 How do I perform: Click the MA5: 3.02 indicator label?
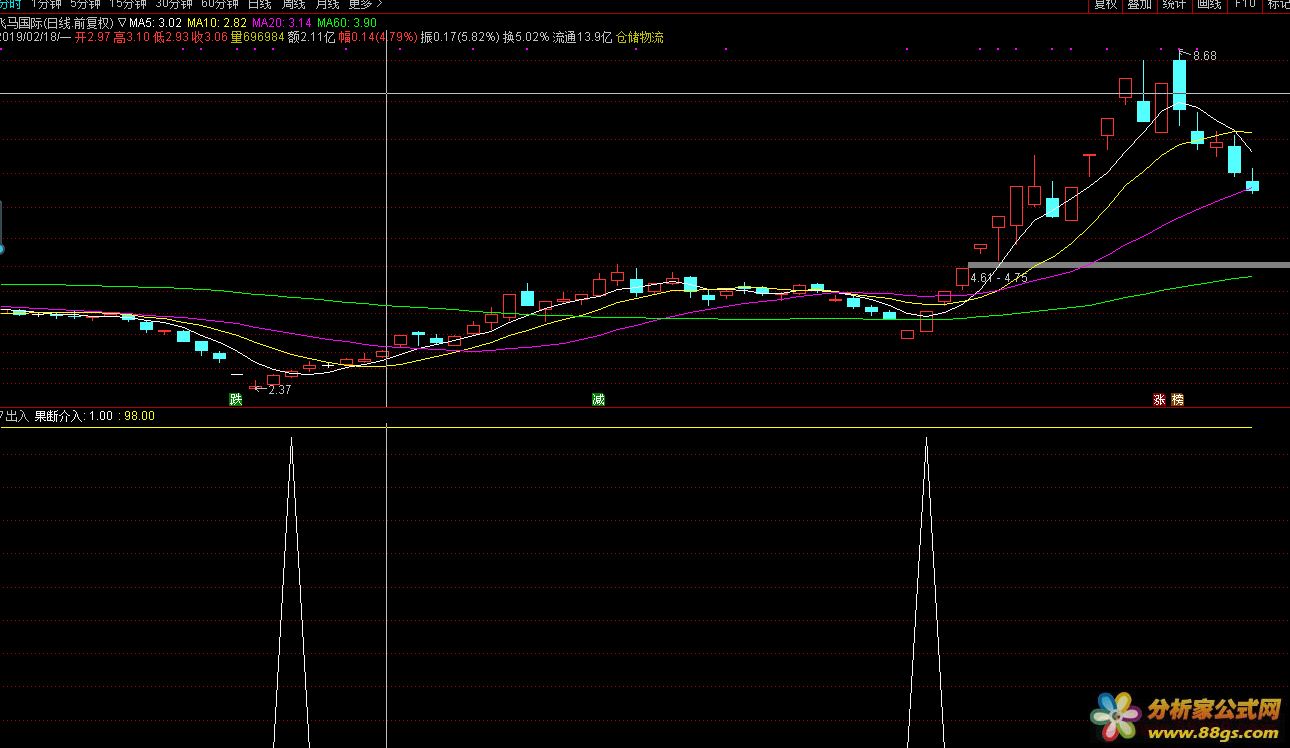(x=155, y=22)
